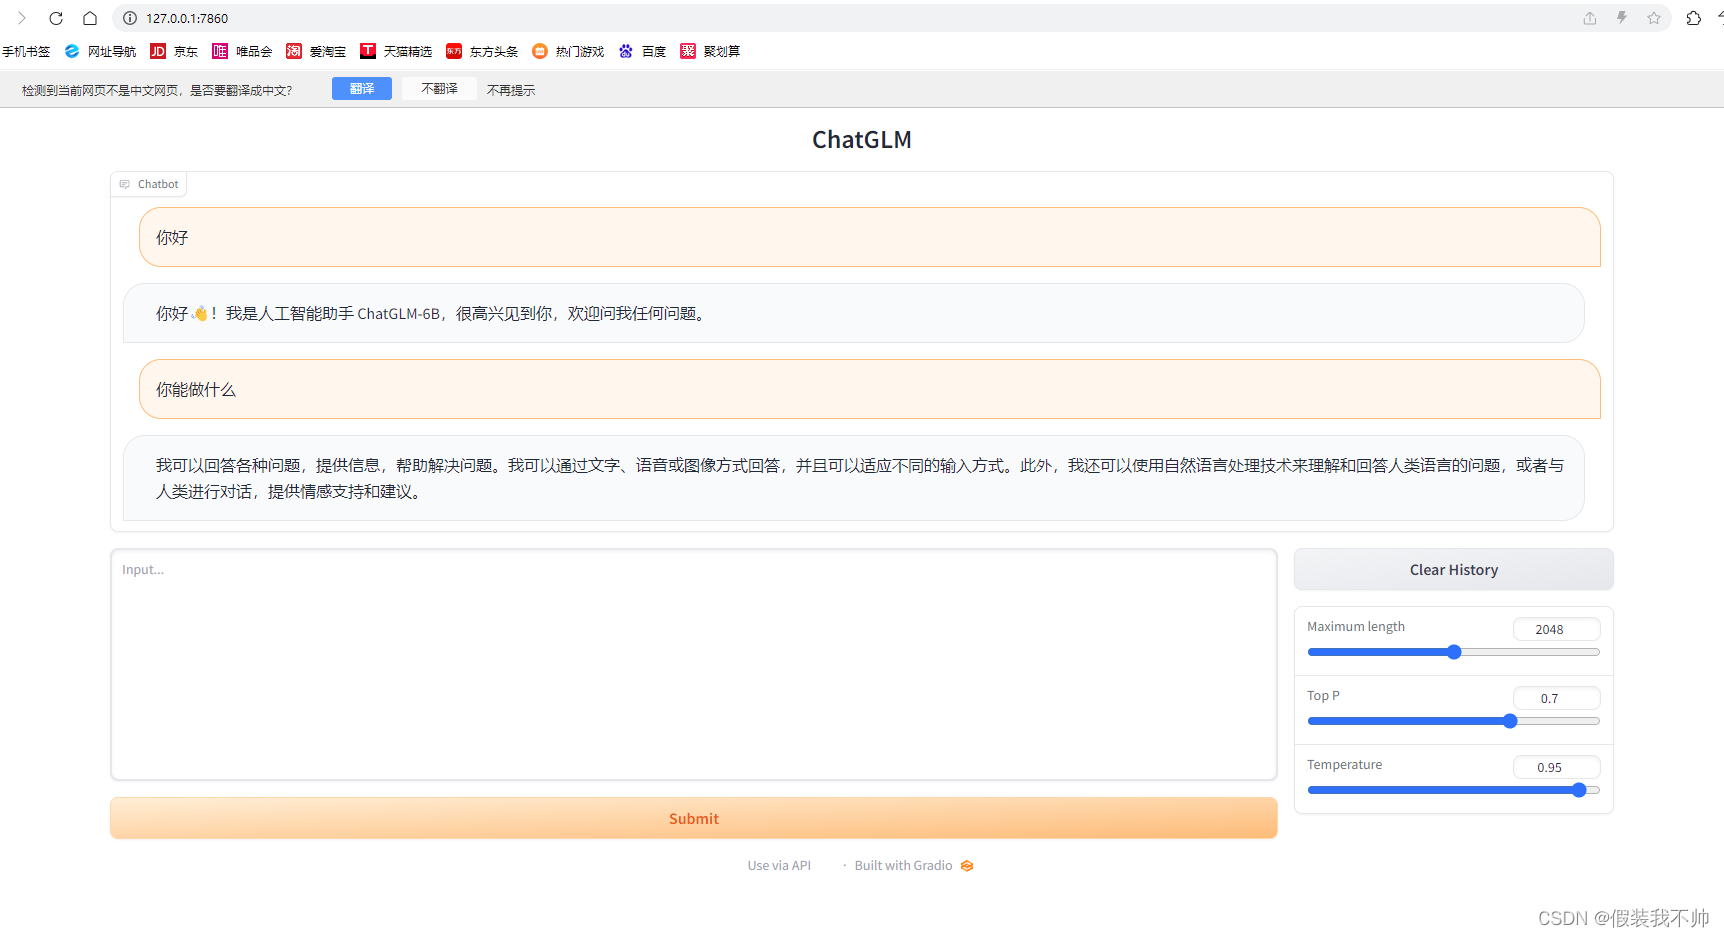
Task: Open 手机书签 mobile bookmarks
Action: pyautogui.click(x=25, y=51)
